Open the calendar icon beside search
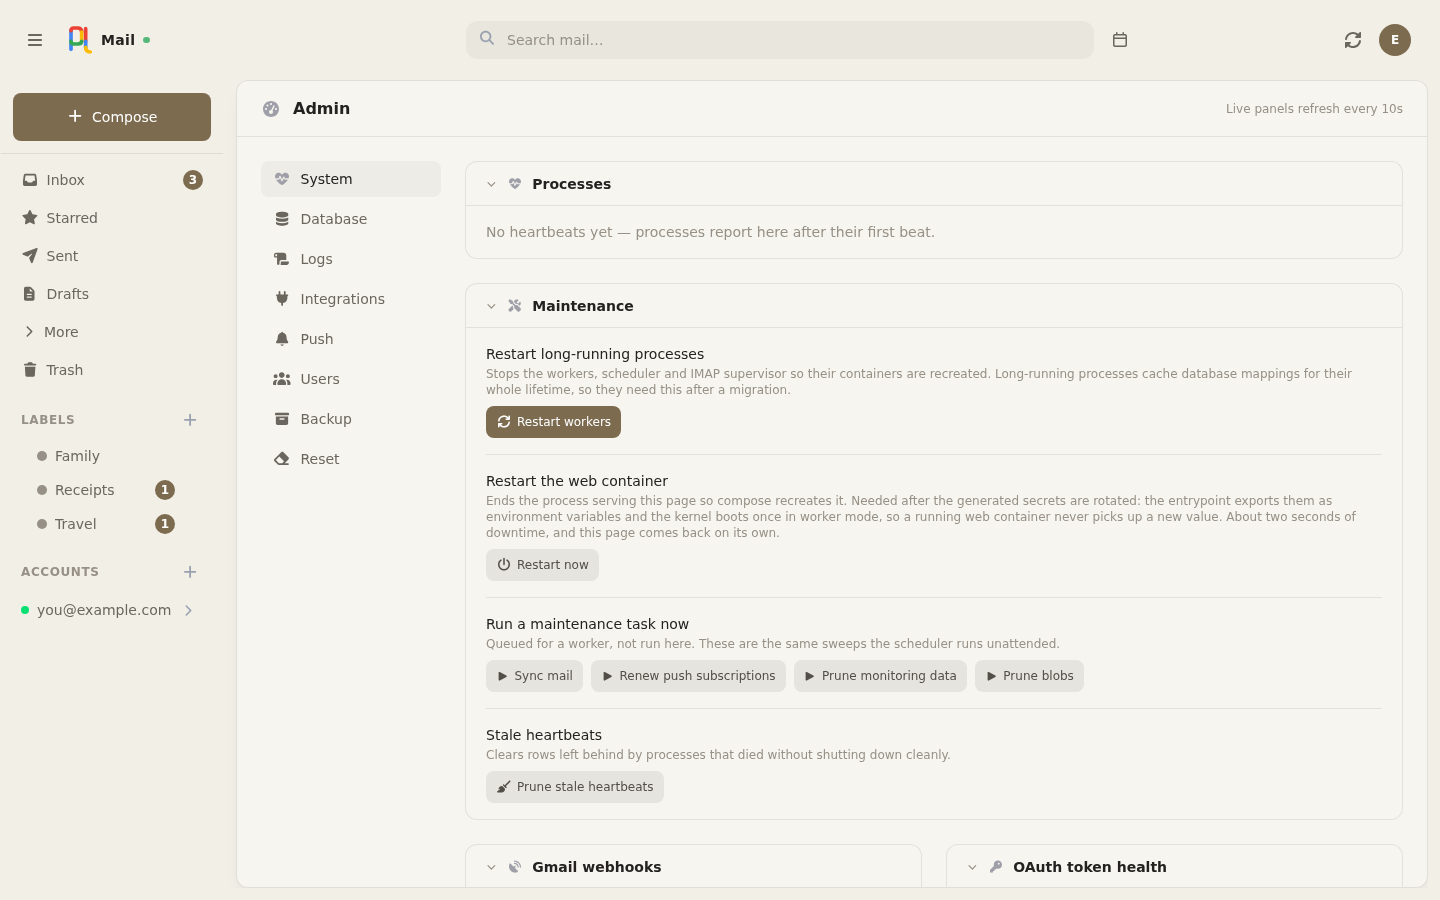 coord(1120,40)
